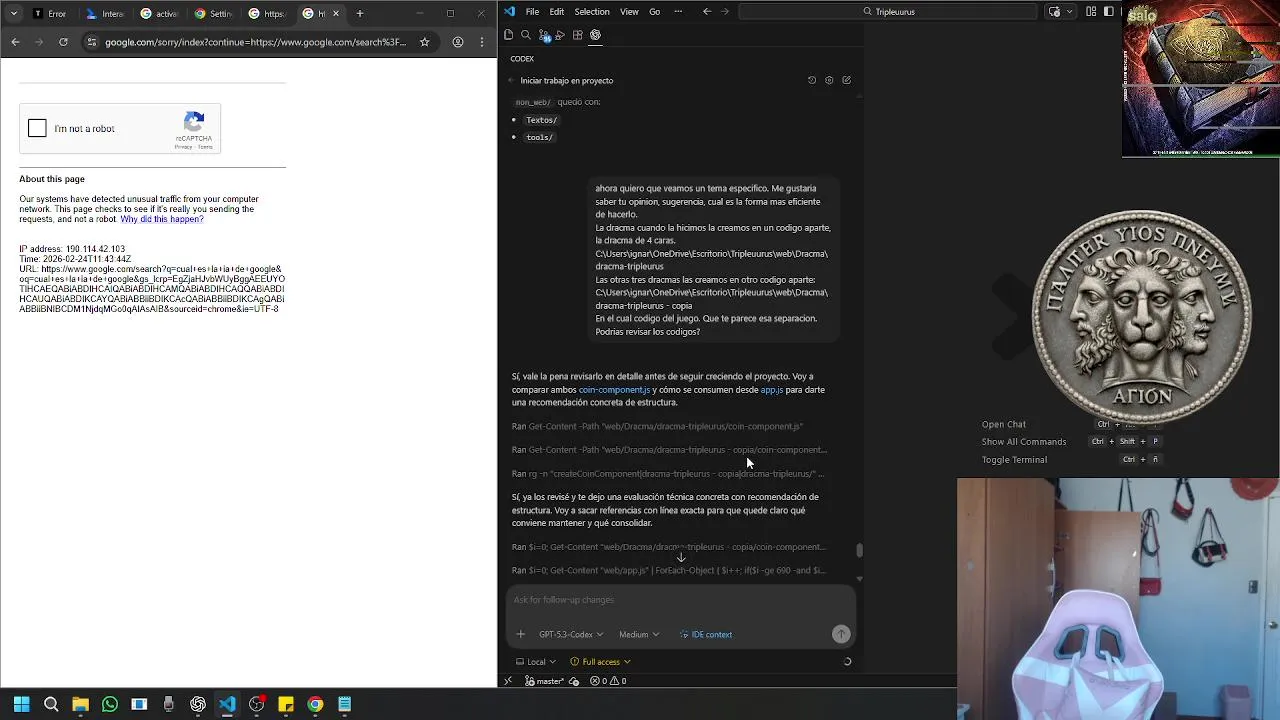Reload the Chrome page
Image resolution: width=1280 pixels, height=720 pixels.
(63, 42)
